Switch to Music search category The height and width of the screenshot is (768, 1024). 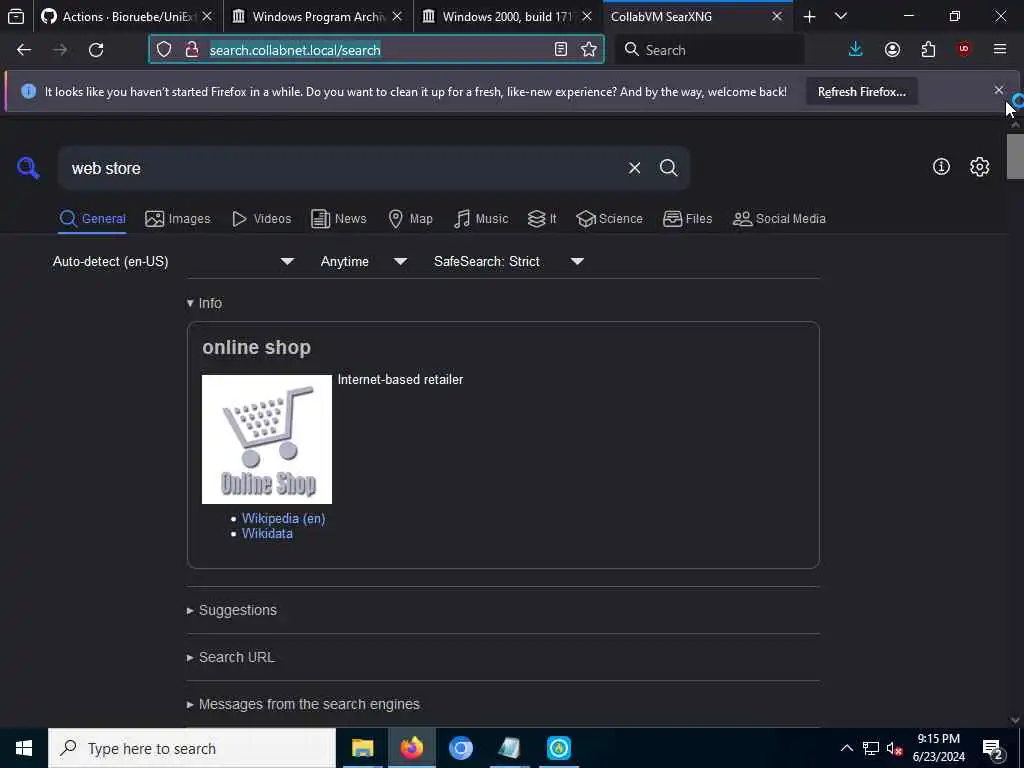pyautogui.click(x=481, y=219)
